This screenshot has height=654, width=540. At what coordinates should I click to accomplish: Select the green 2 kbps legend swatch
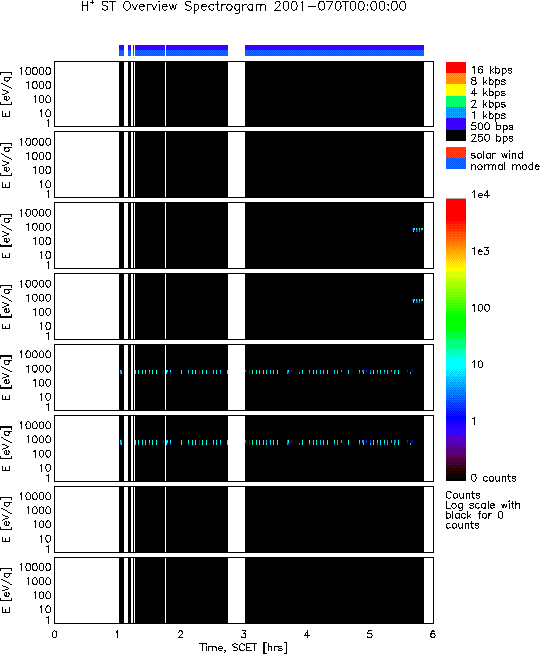[x=456, y=101]
